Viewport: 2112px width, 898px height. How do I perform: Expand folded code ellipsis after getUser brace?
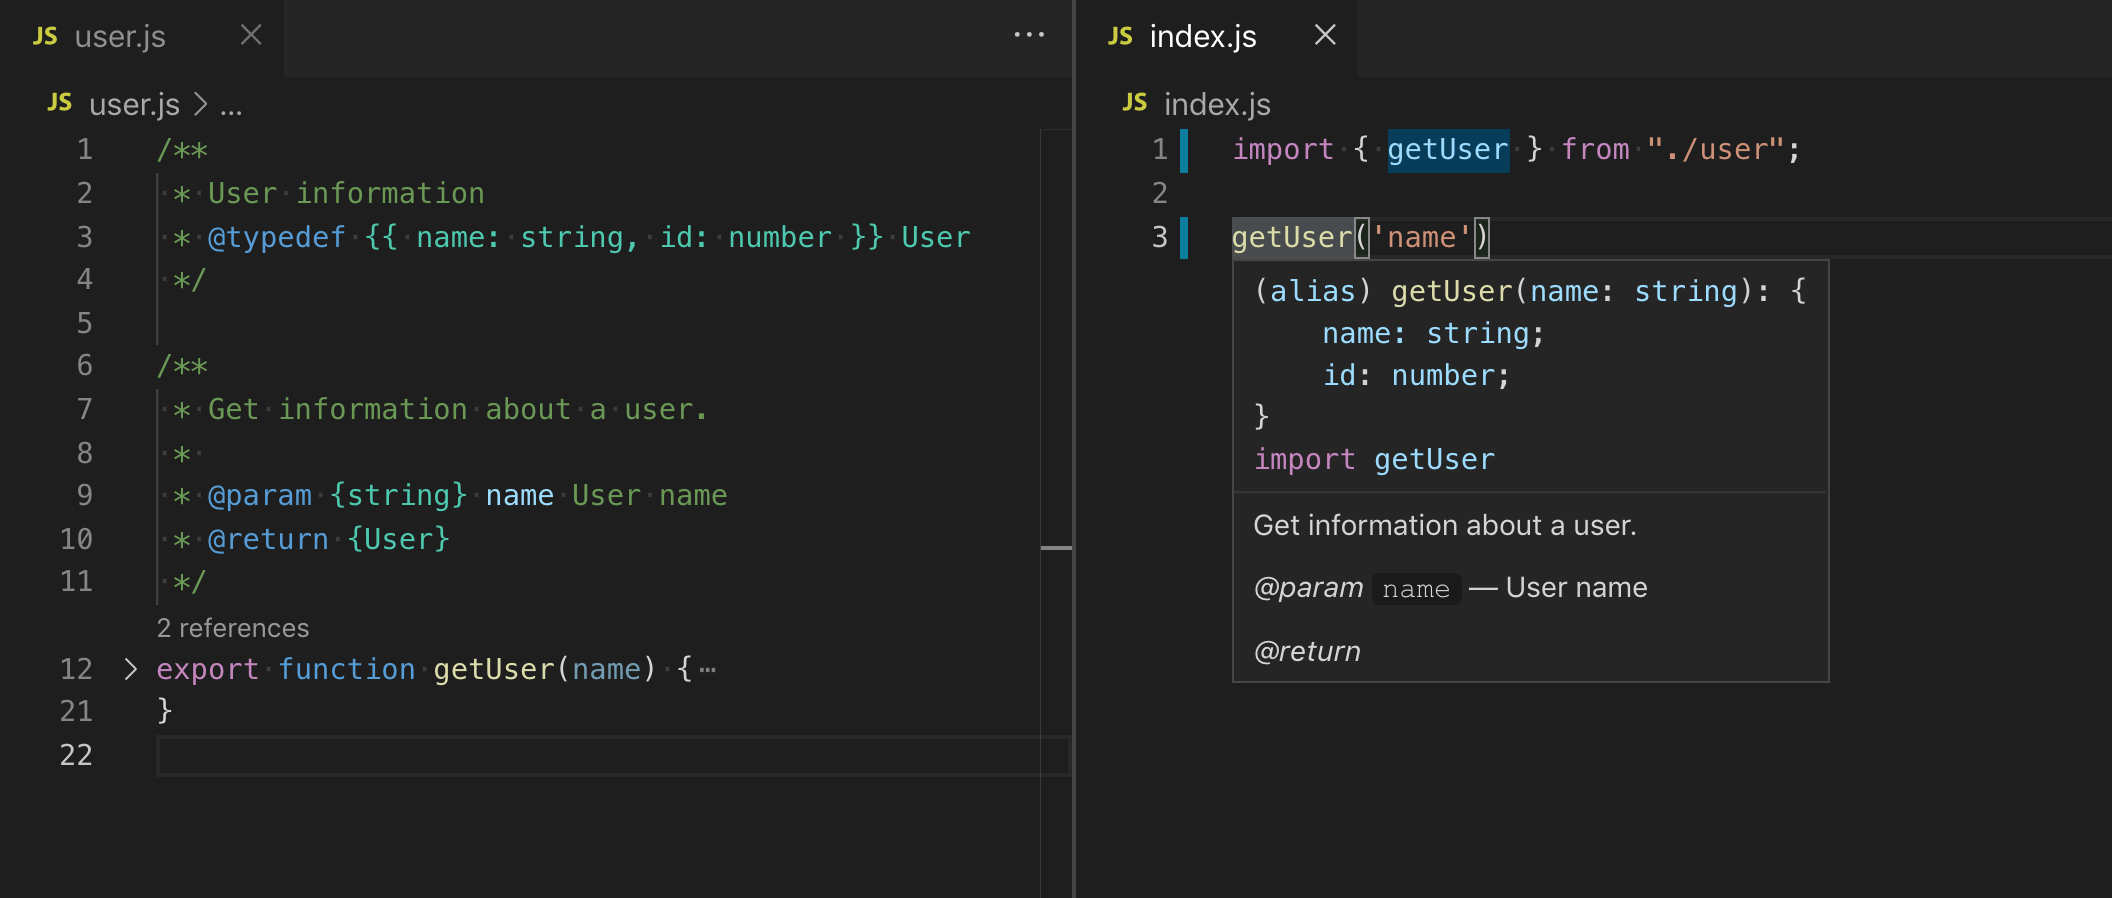click(x=708, y=670)
